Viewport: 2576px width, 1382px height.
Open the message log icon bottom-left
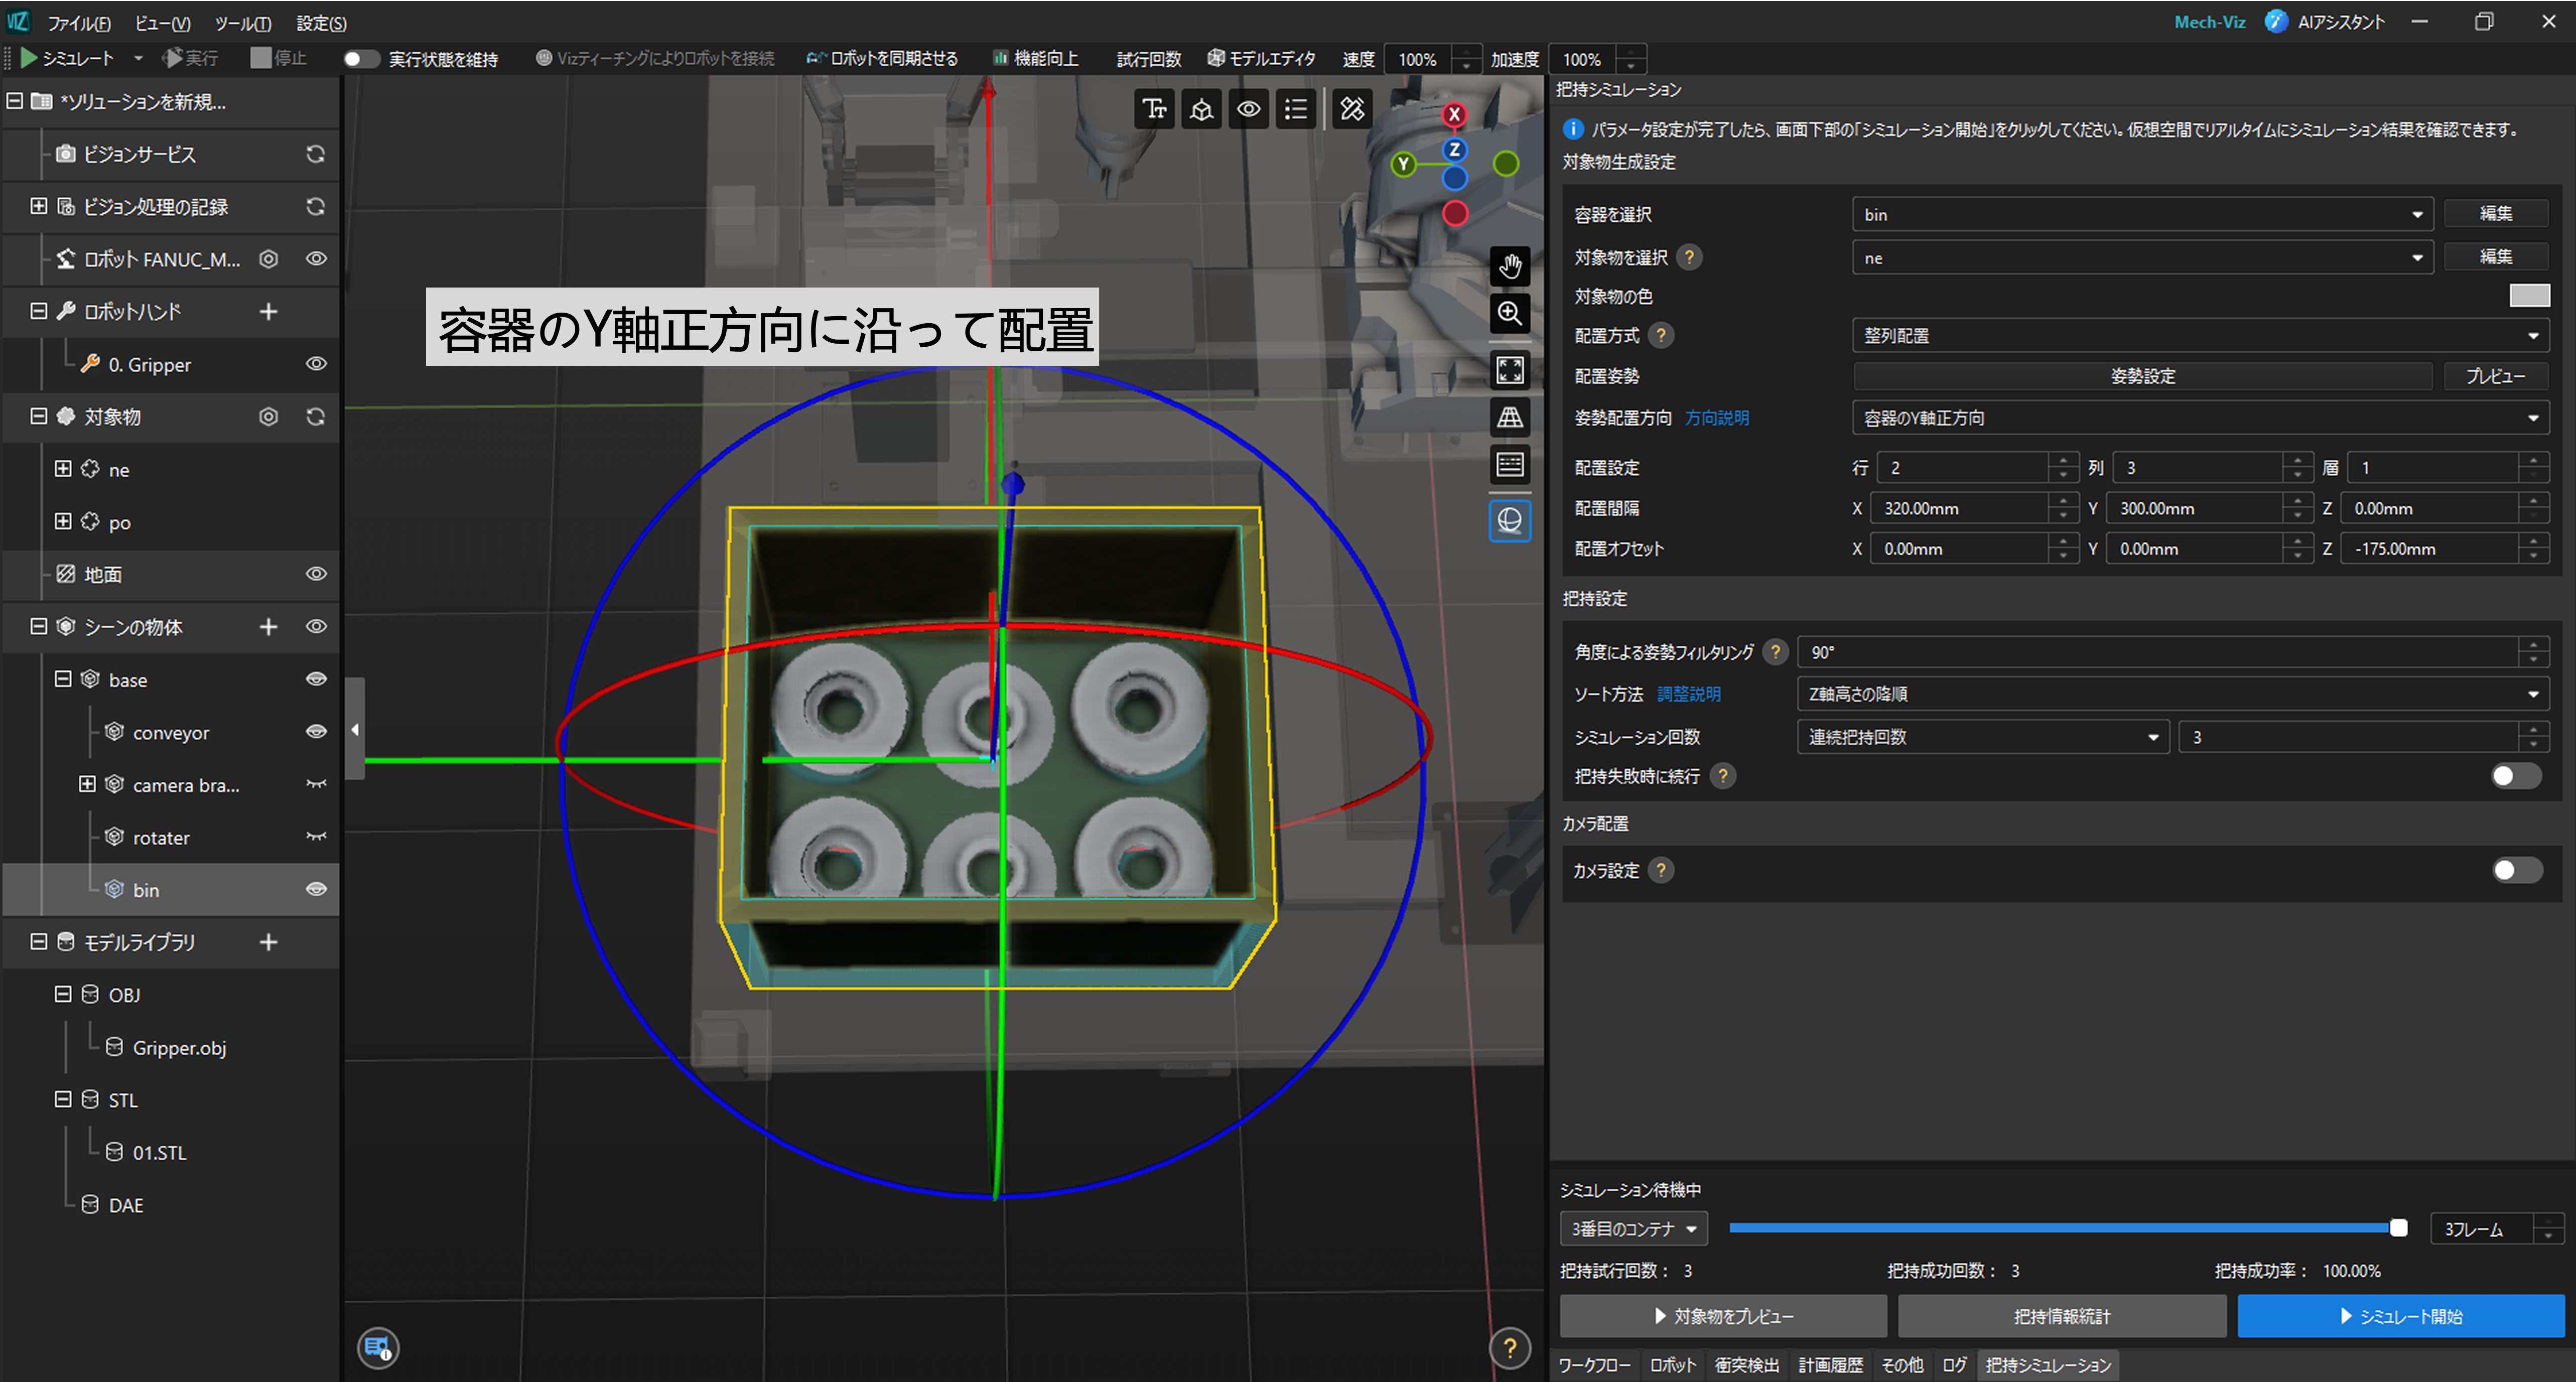point(378,1348)
